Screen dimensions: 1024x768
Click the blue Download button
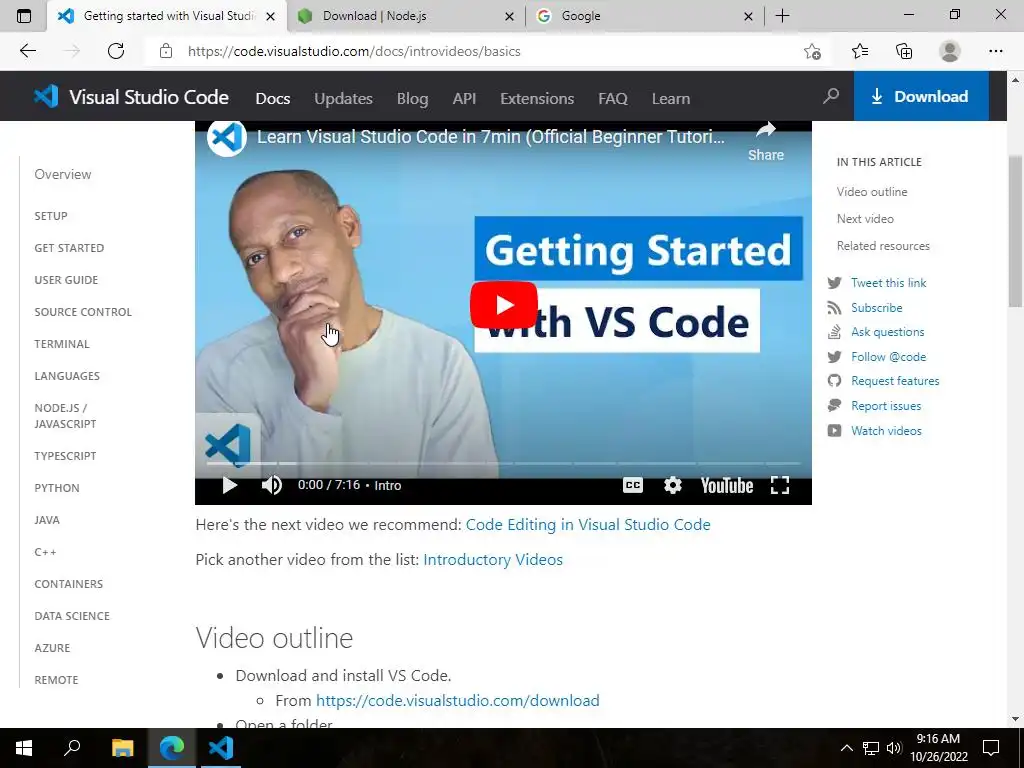click(921, 97)
